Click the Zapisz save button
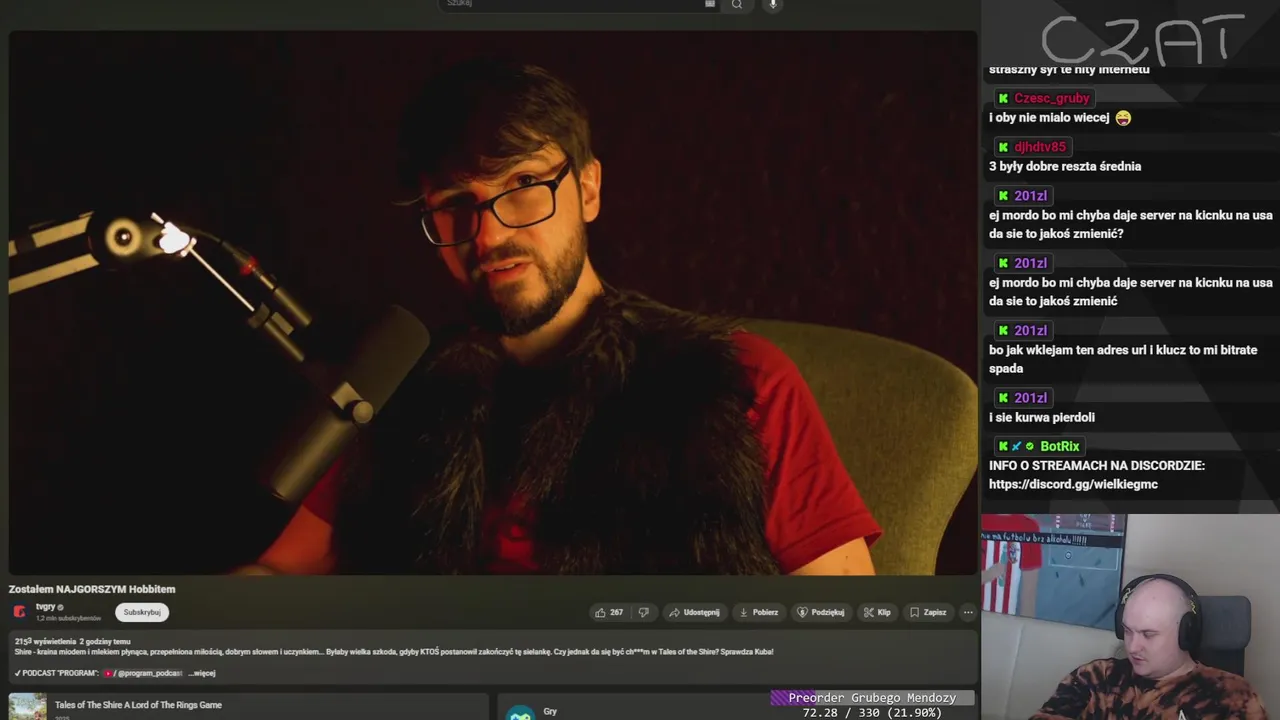Viewport: 1280px width, 720px height. 928,612
